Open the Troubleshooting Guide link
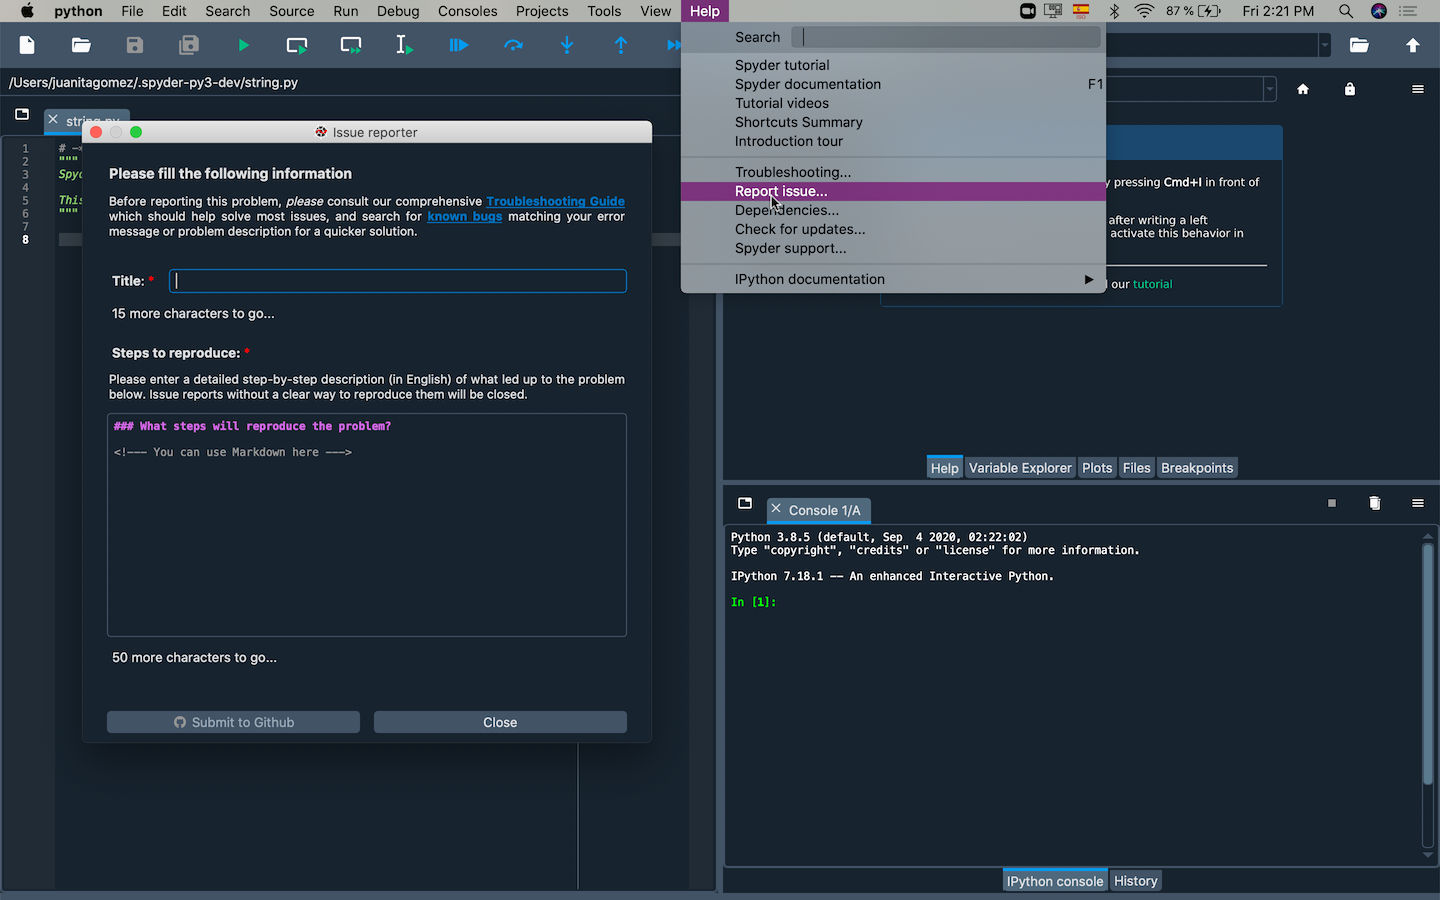This screenshot has height=900, width=1440. (x=555, y=201)
